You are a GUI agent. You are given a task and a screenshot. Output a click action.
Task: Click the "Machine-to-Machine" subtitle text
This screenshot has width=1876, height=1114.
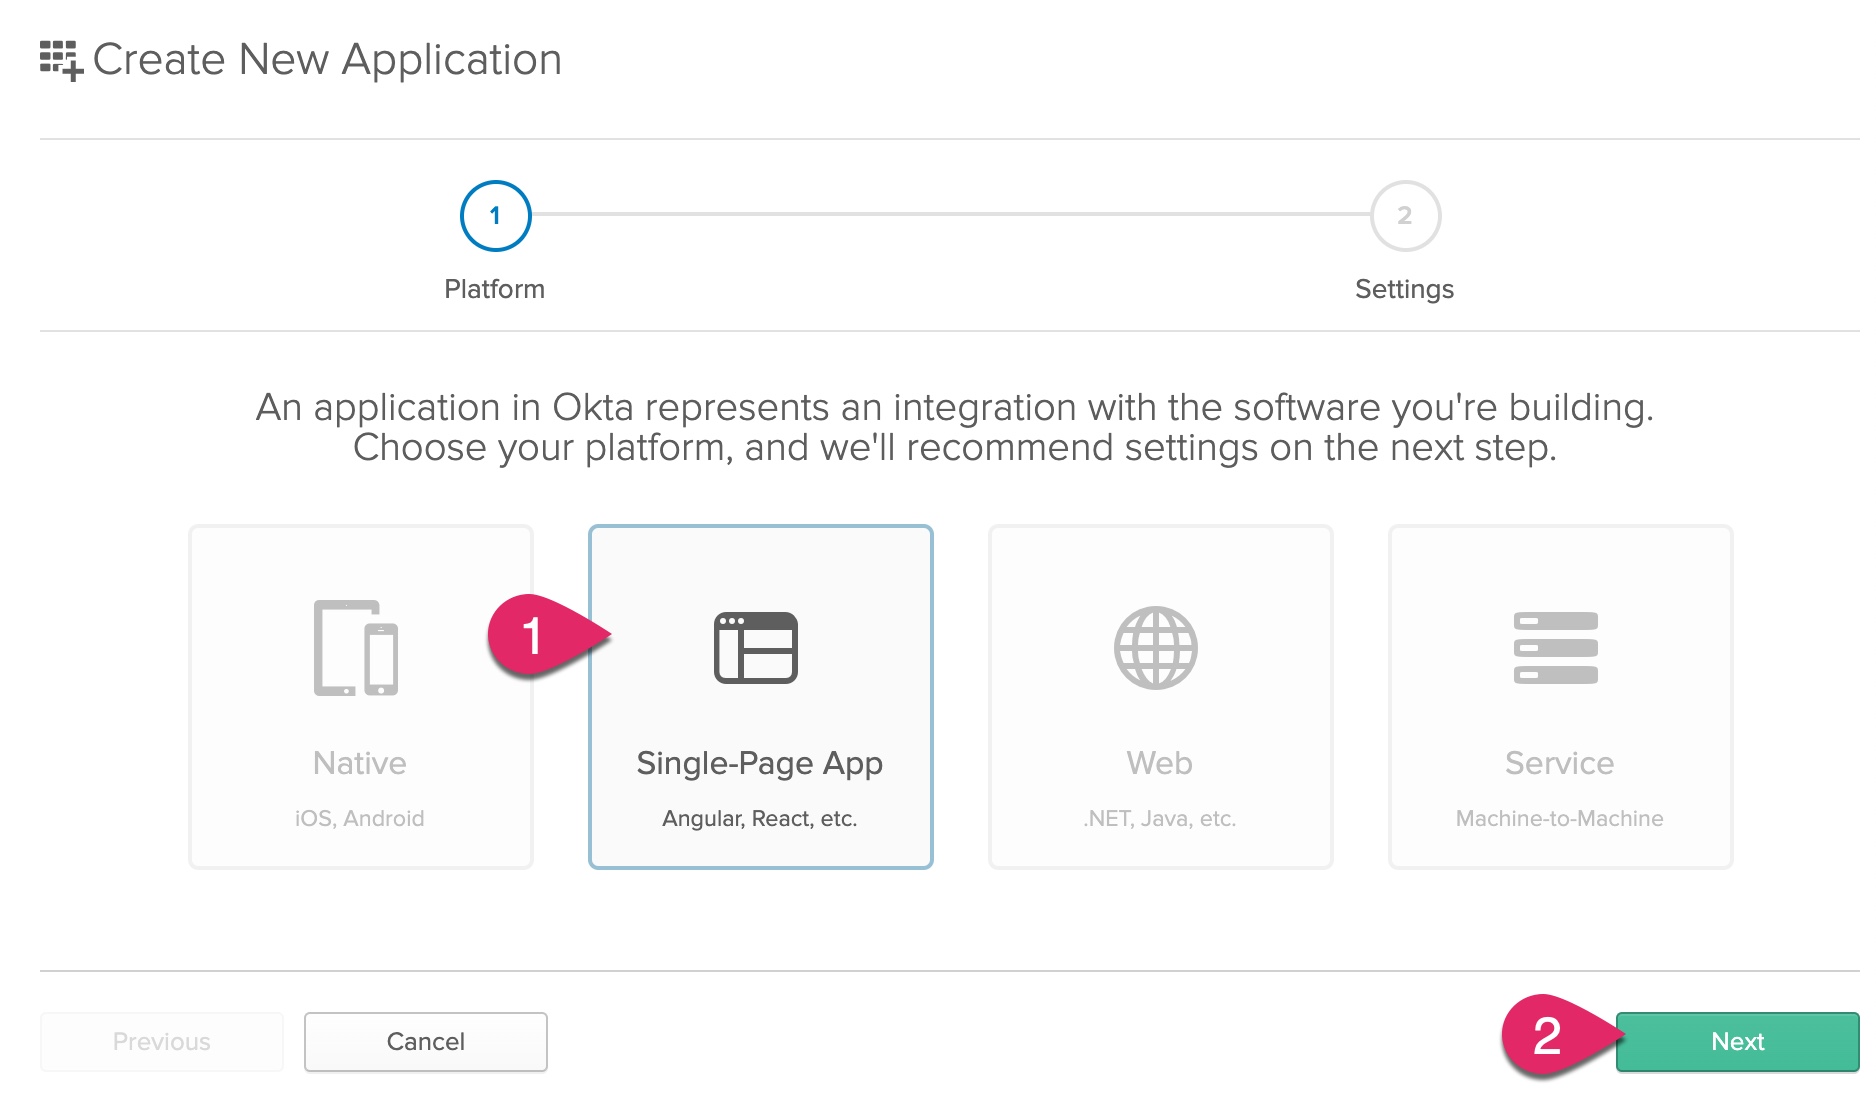coord(1560,818)
